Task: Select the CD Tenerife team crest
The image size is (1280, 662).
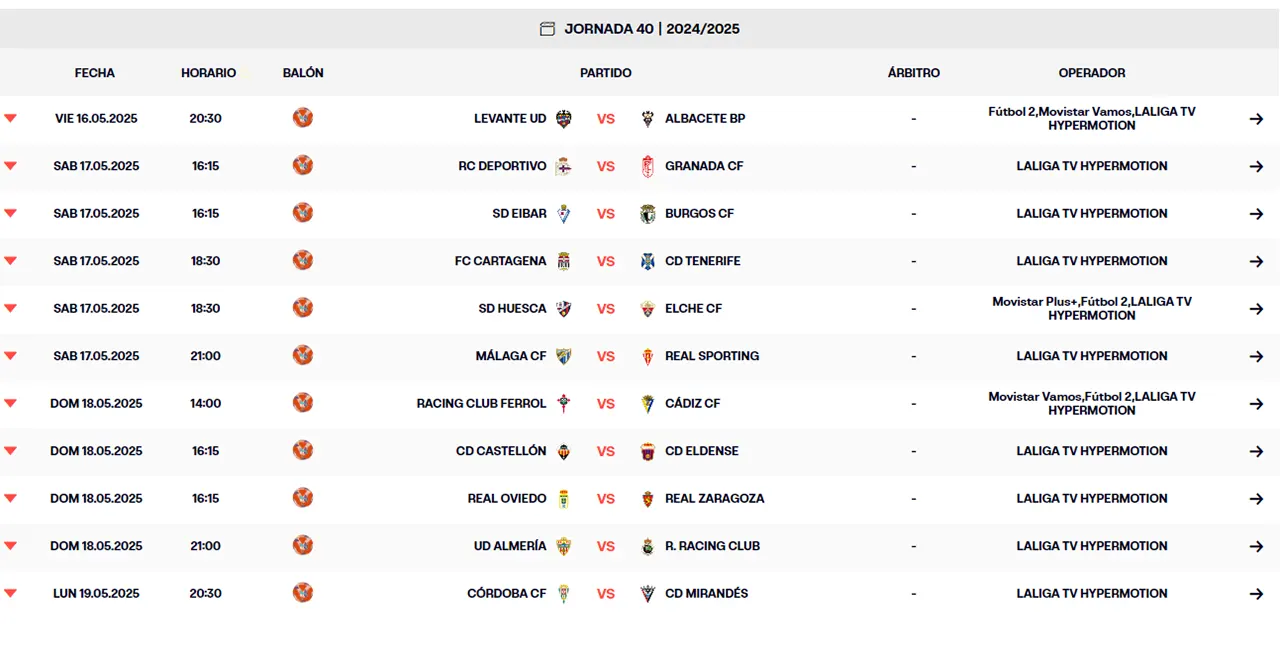Action: [647, 261]
